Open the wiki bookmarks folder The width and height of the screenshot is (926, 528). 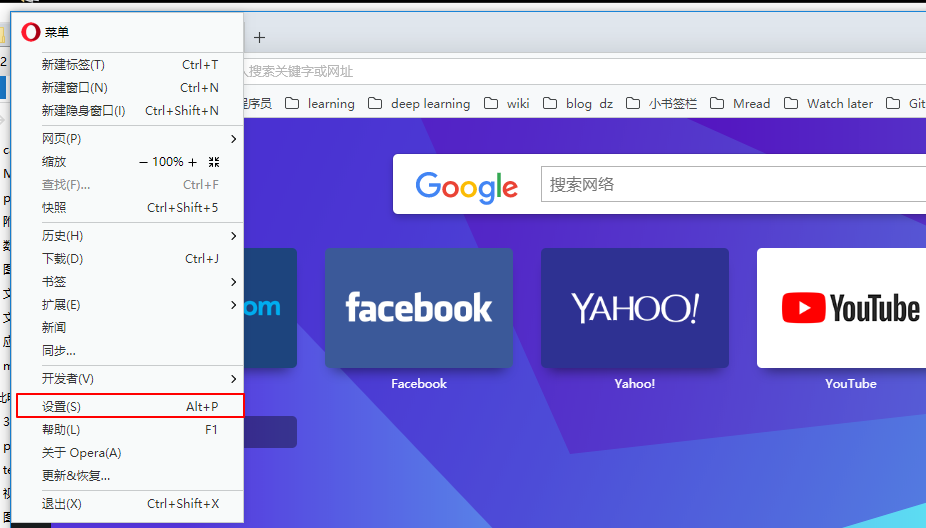click(x=507, y=103)
